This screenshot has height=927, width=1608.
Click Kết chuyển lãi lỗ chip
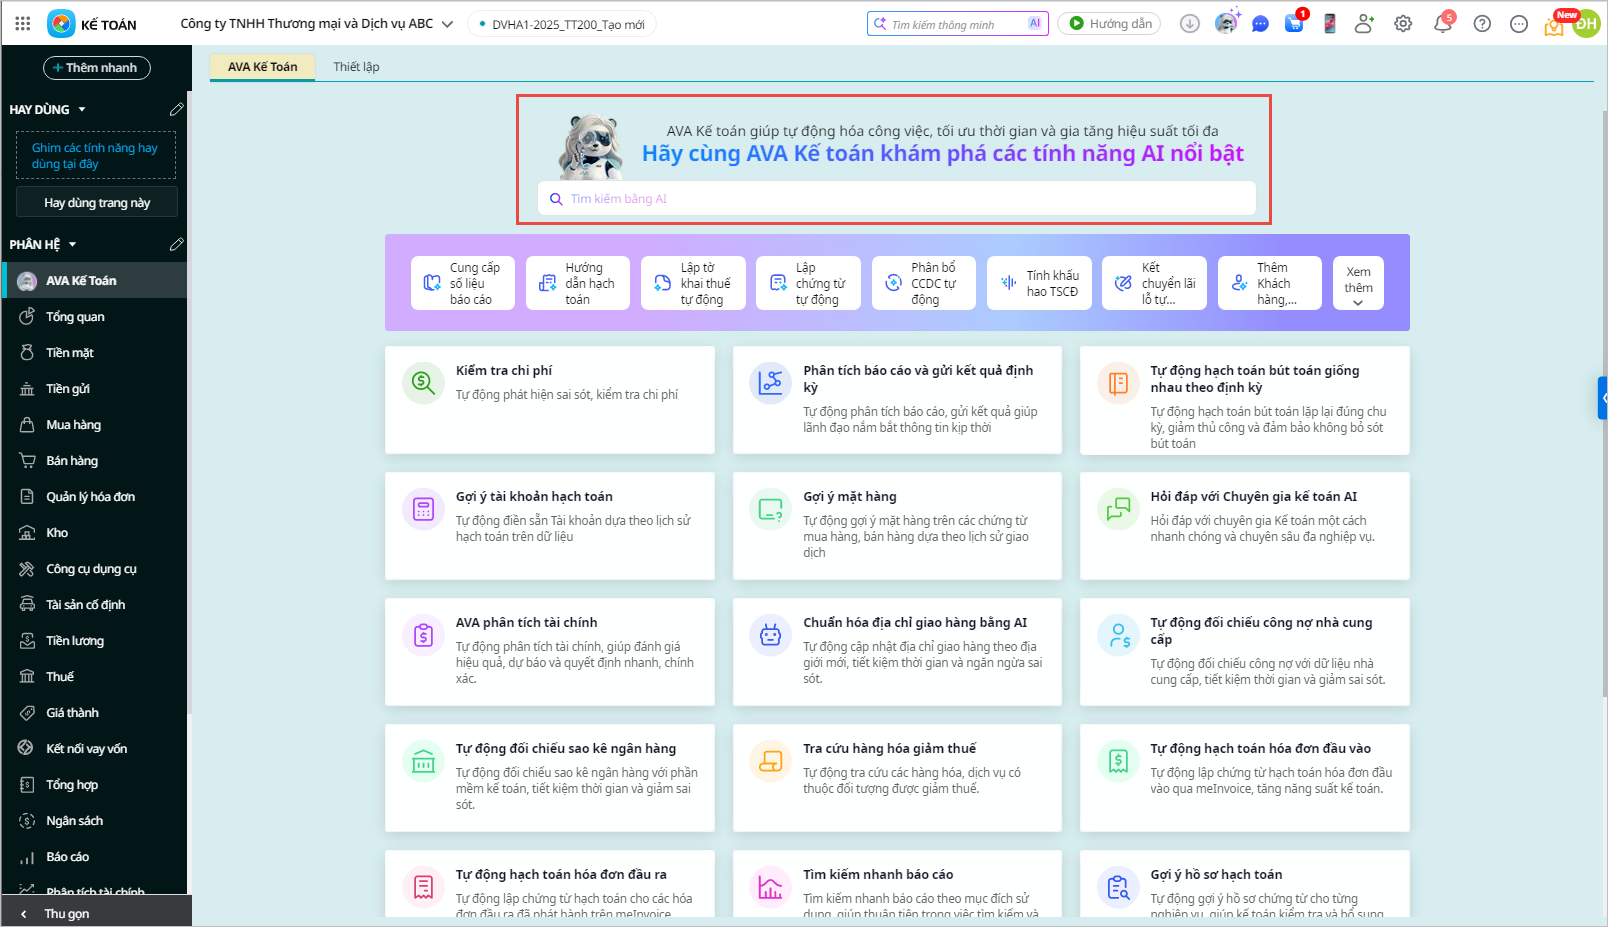tap(1154, 283)
